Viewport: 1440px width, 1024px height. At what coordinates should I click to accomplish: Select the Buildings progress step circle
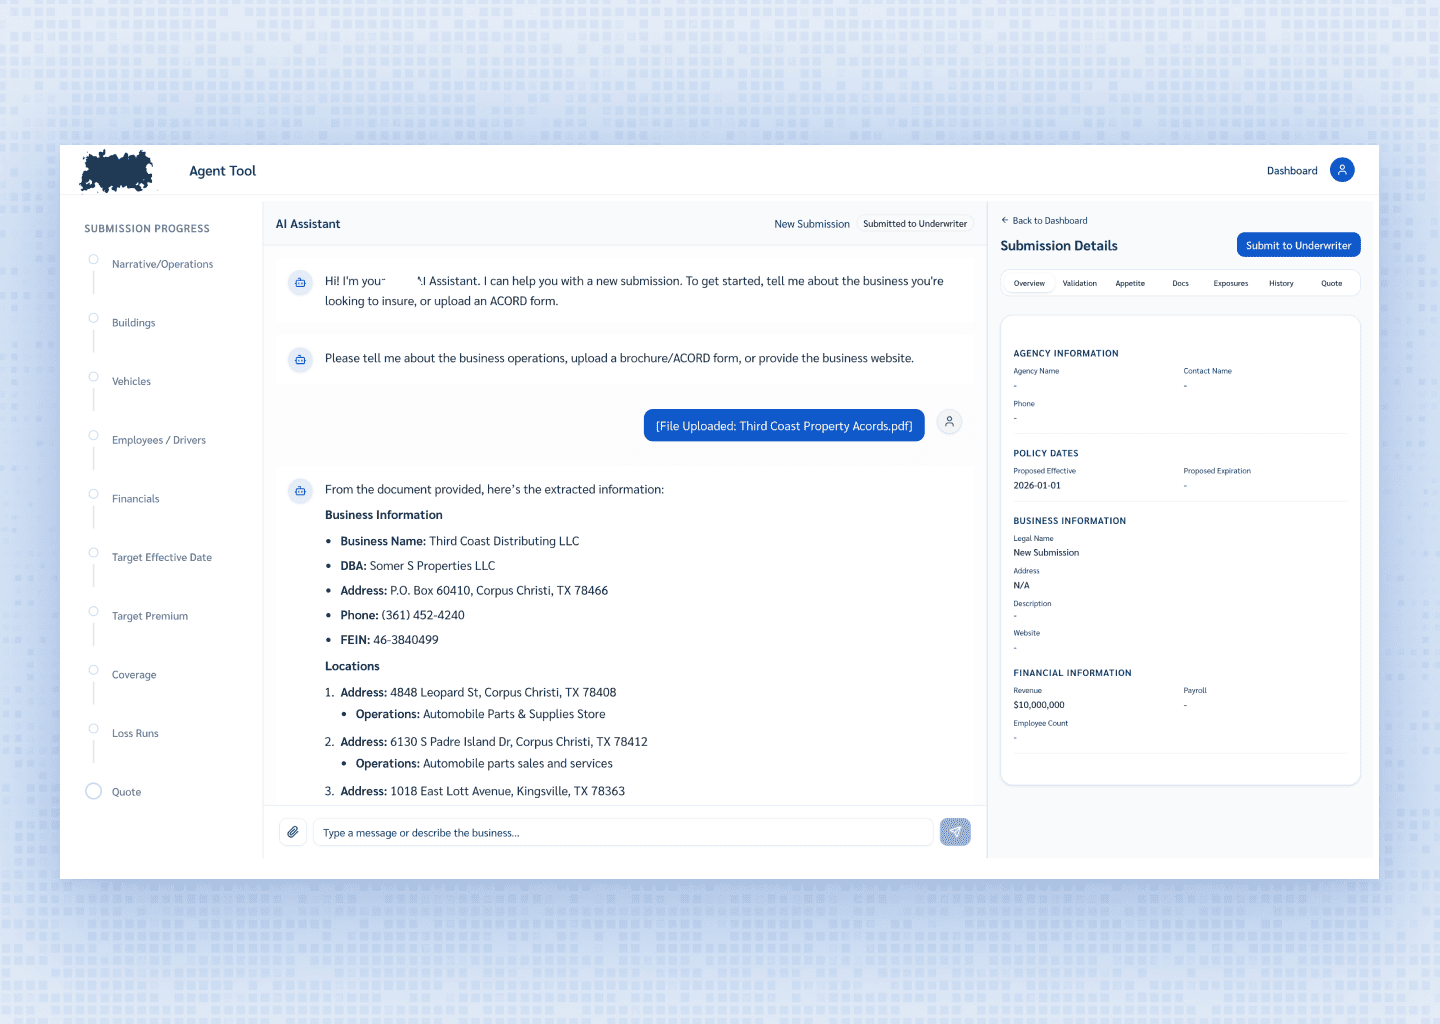click(x=93, y=318)
